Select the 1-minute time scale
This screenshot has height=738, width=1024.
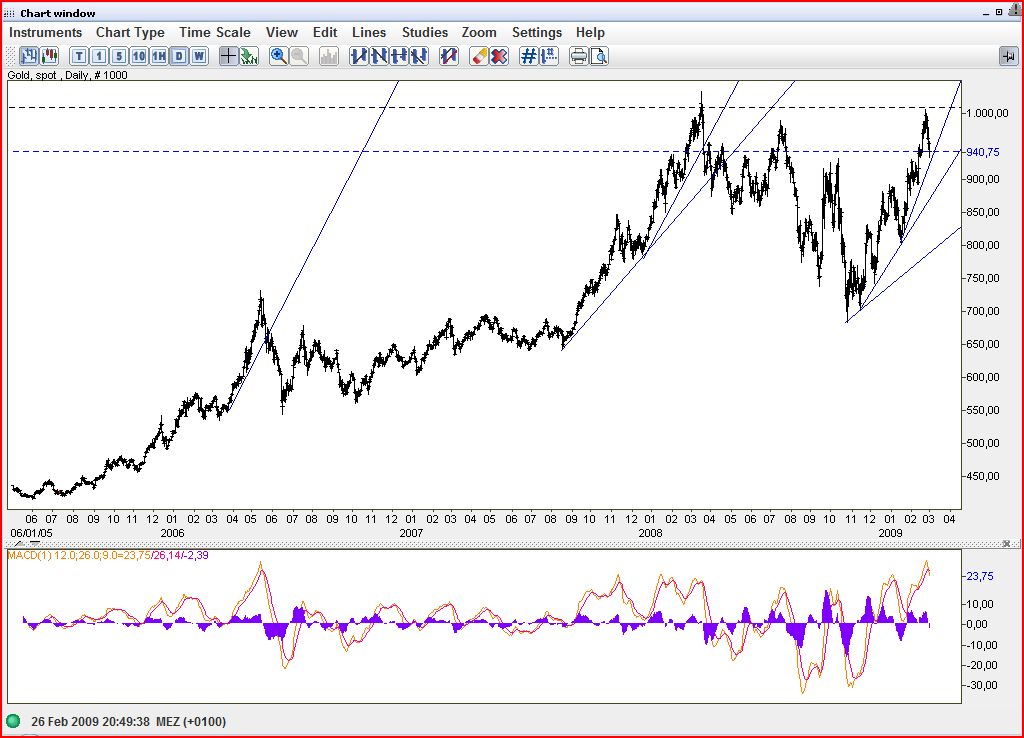(99, 56)
